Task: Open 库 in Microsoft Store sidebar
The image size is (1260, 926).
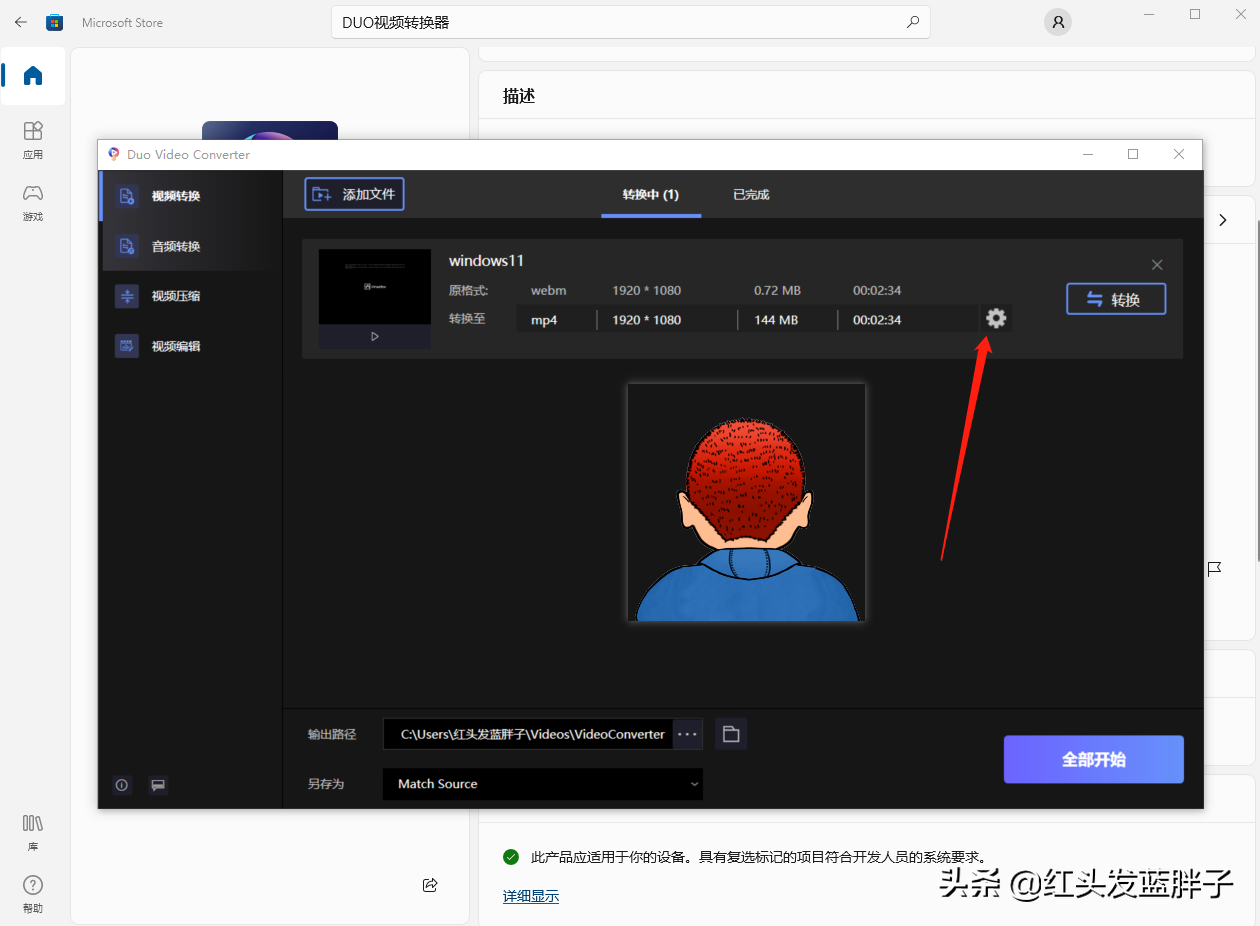Action: (x=33, y=832)
